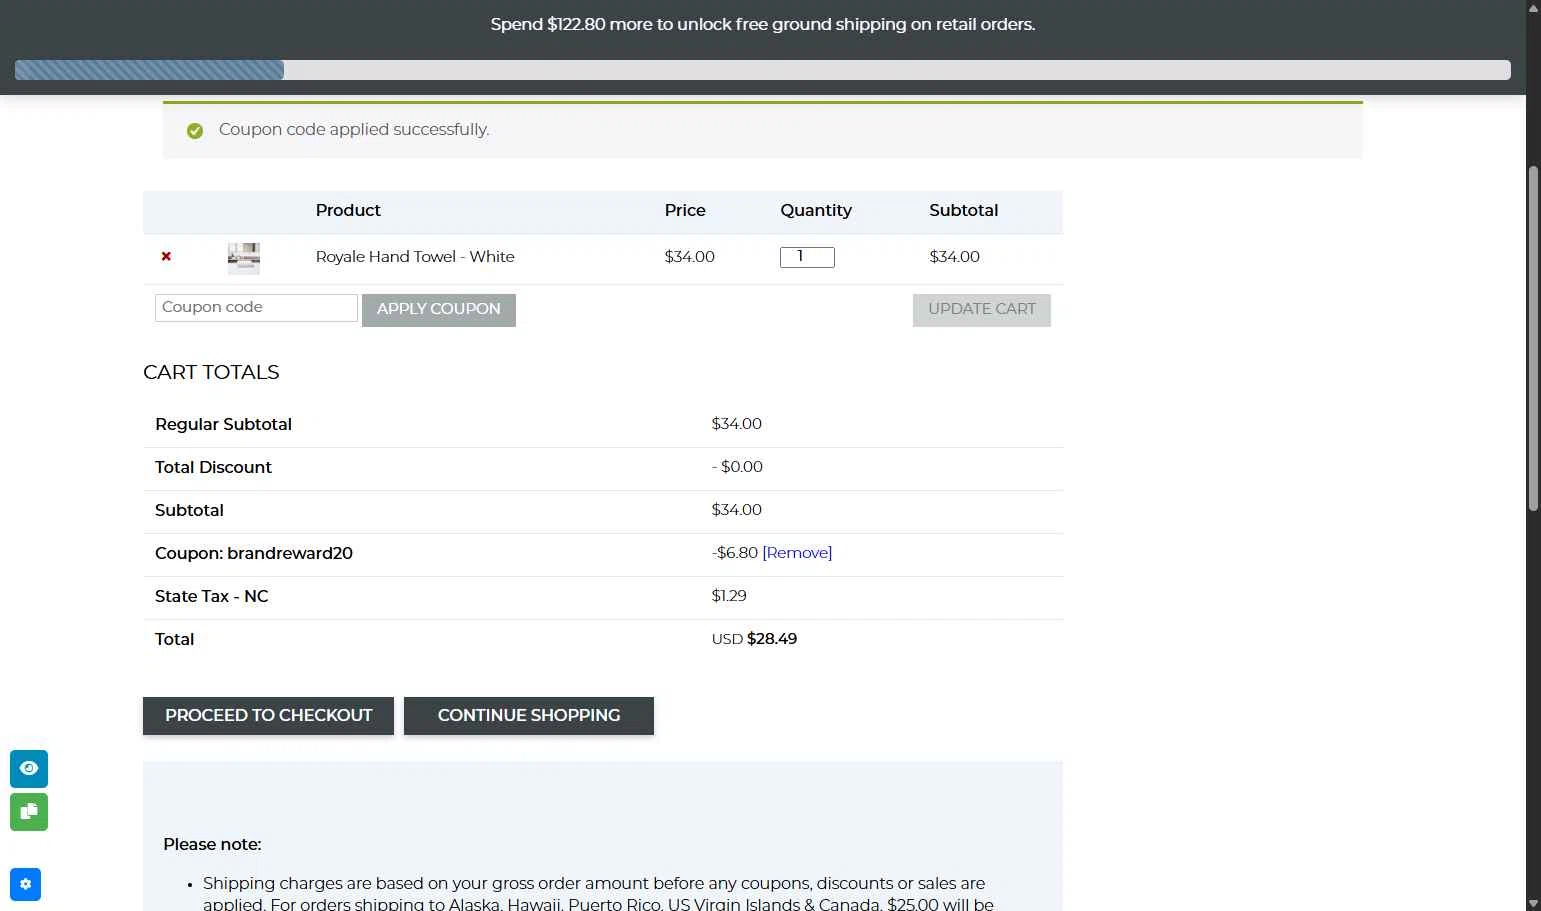
Task: Remove Royale Hand Towel with red X
Action: 166,257
